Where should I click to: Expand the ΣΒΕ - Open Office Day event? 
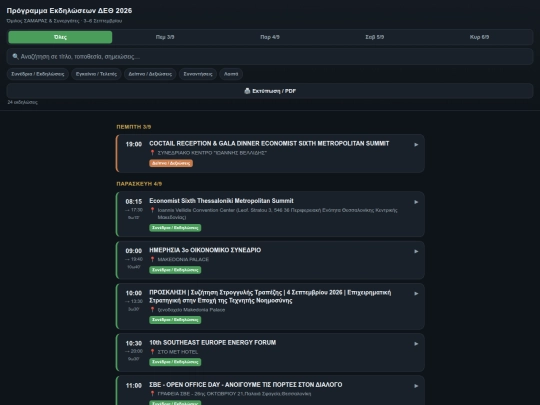(x=416, y=386)
